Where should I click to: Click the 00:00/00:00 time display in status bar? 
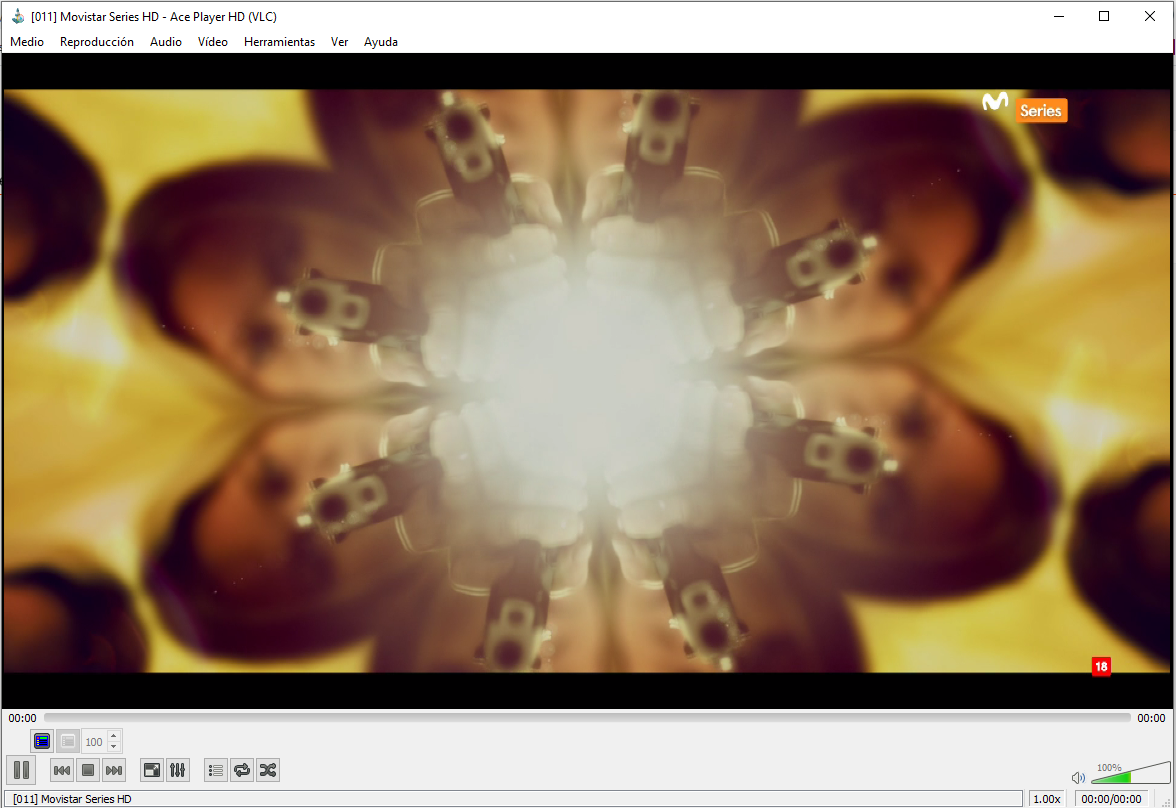click(1112, 799)
